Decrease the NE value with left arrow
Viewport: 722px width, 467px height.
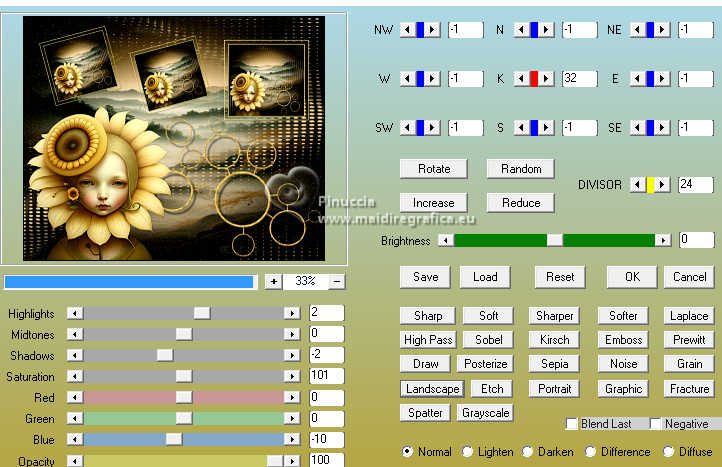pyautogui.click(x=637, y=30)
